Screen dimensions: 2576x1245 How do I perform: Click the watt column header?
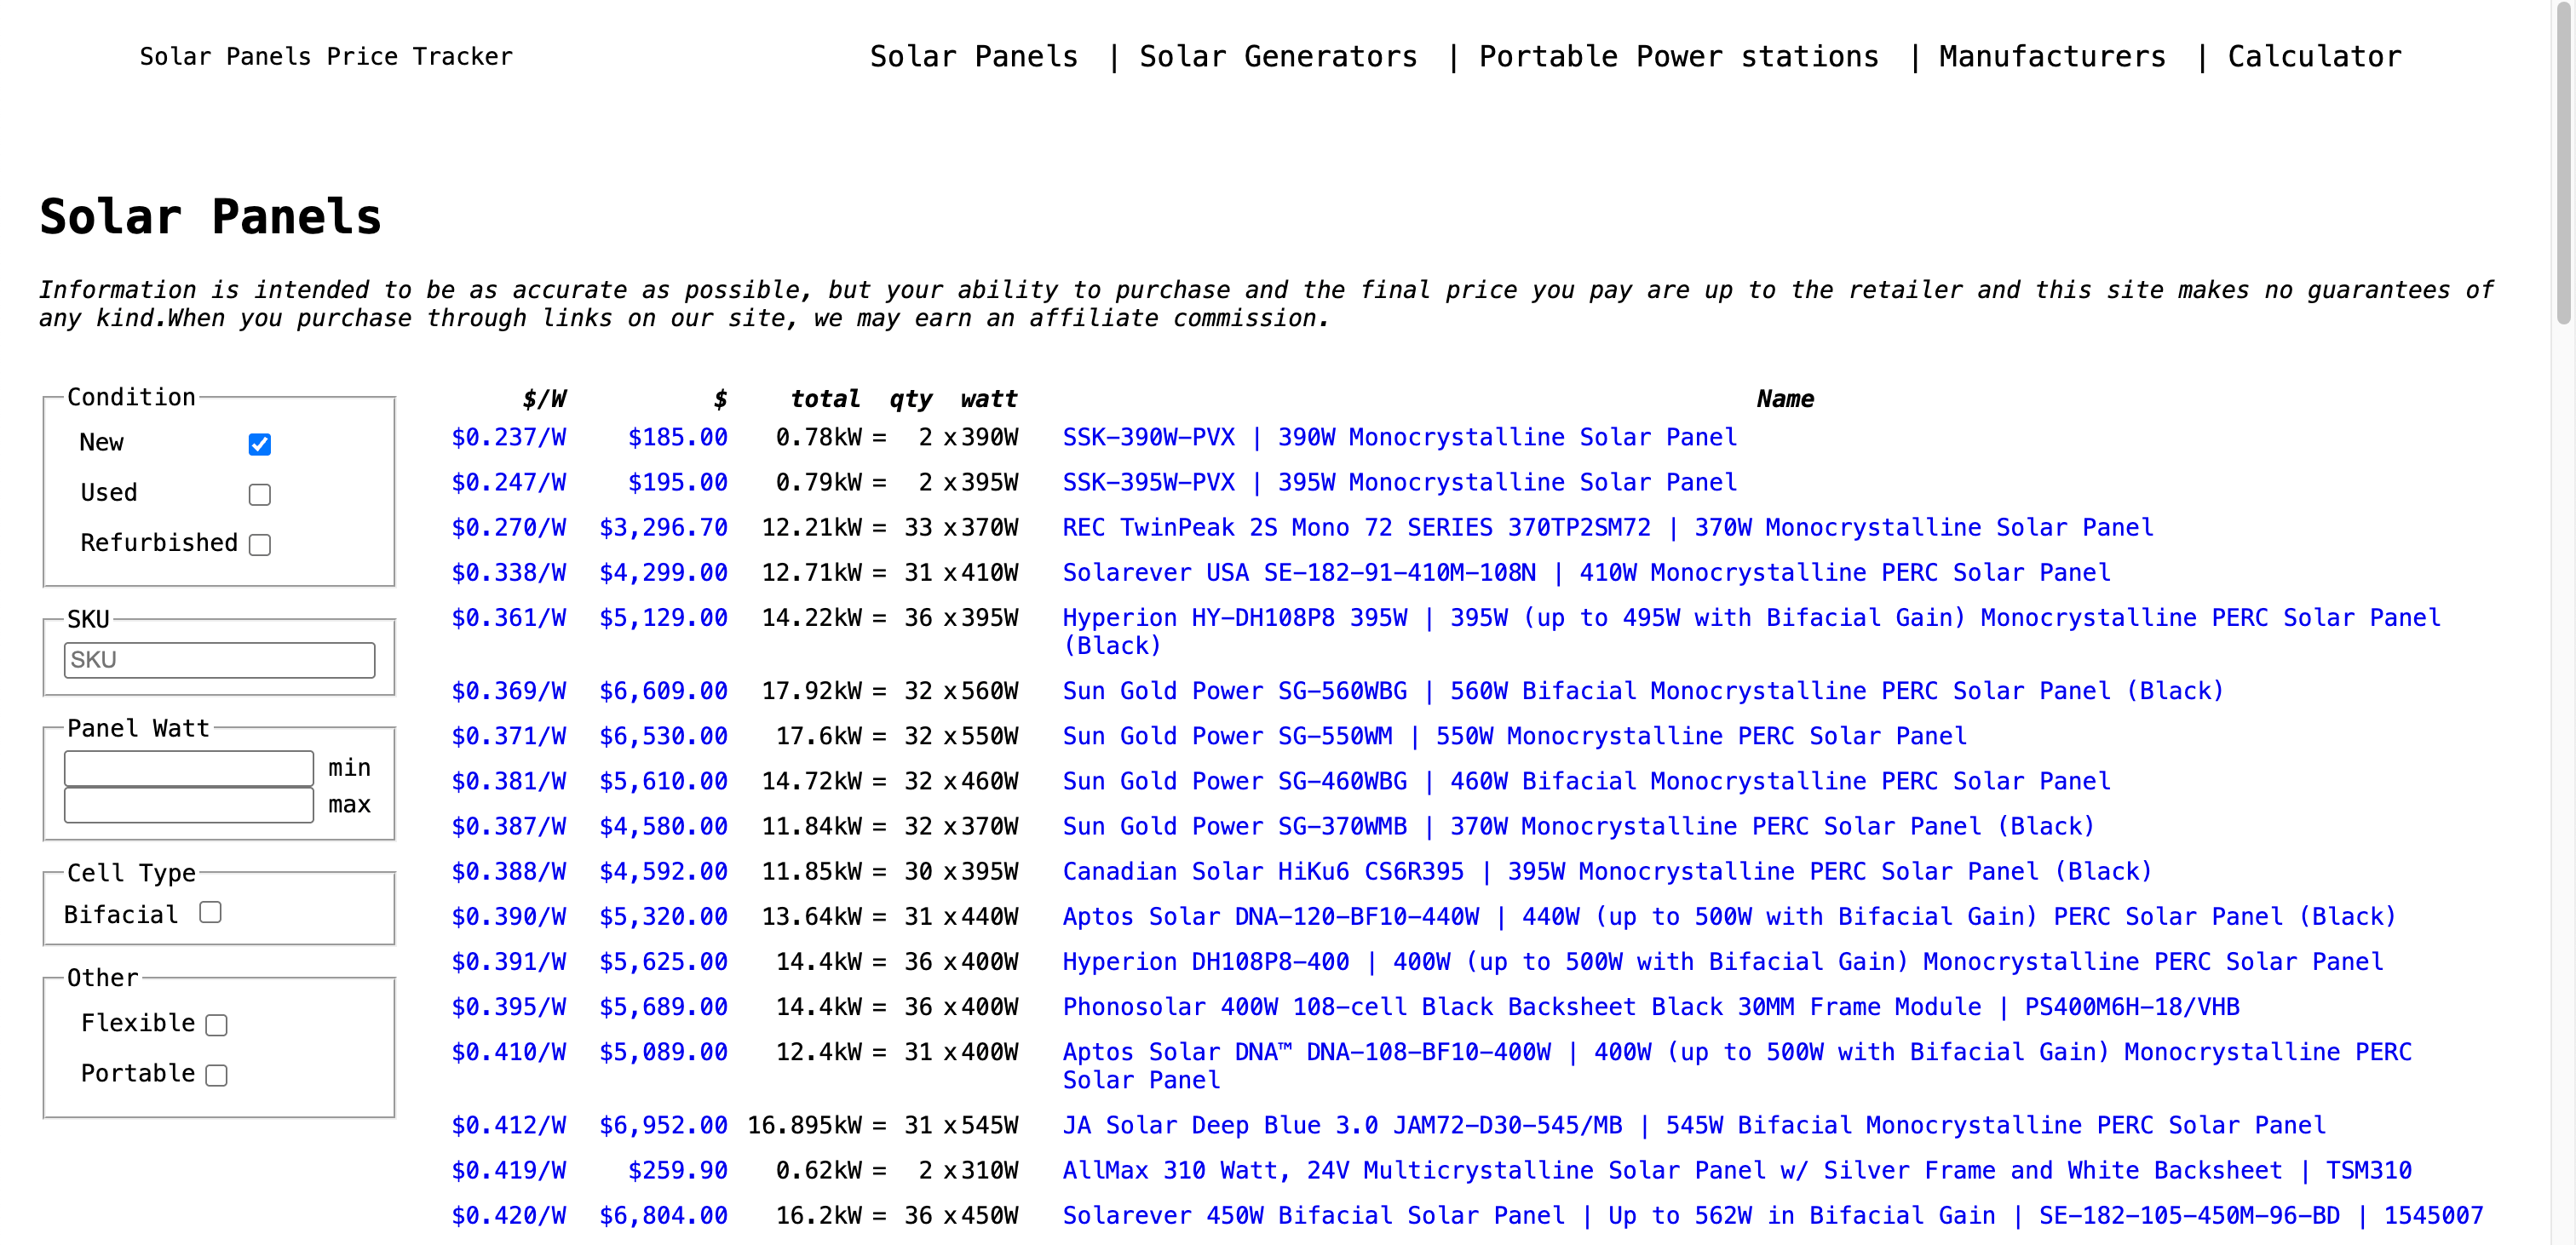click(x=989, y=399)
